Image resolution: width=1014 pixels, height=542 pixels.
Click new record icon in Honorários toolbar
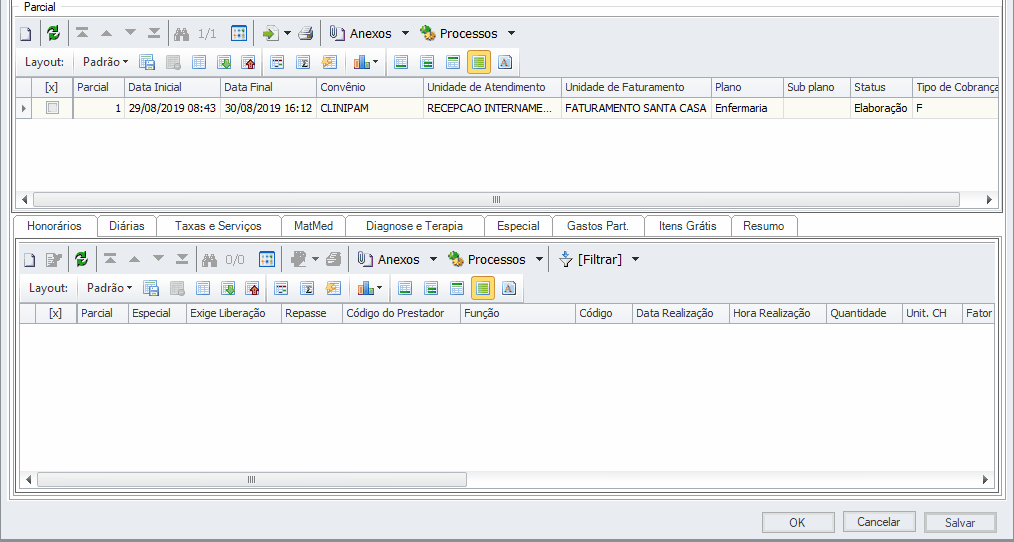click(29, 259)
